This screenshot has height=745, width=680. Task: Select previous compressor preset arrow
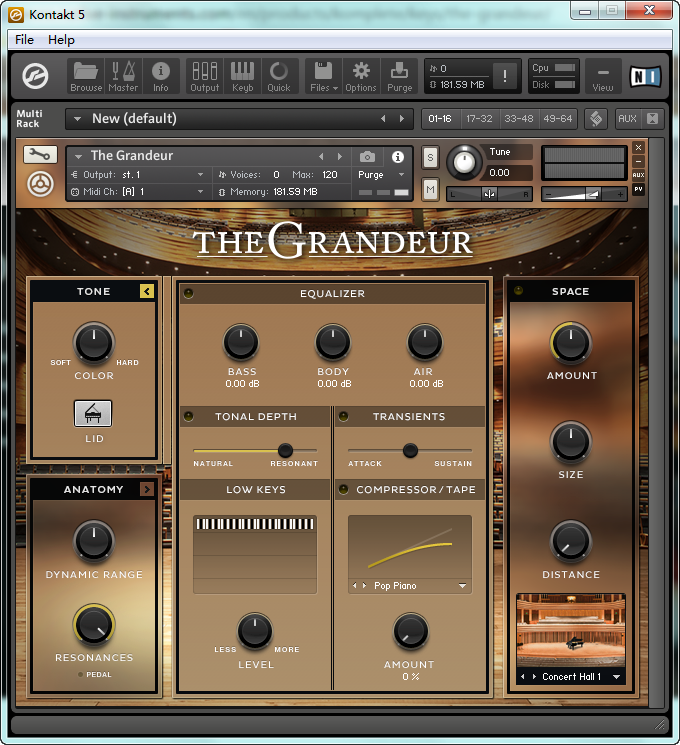click(x=354, y=586)
